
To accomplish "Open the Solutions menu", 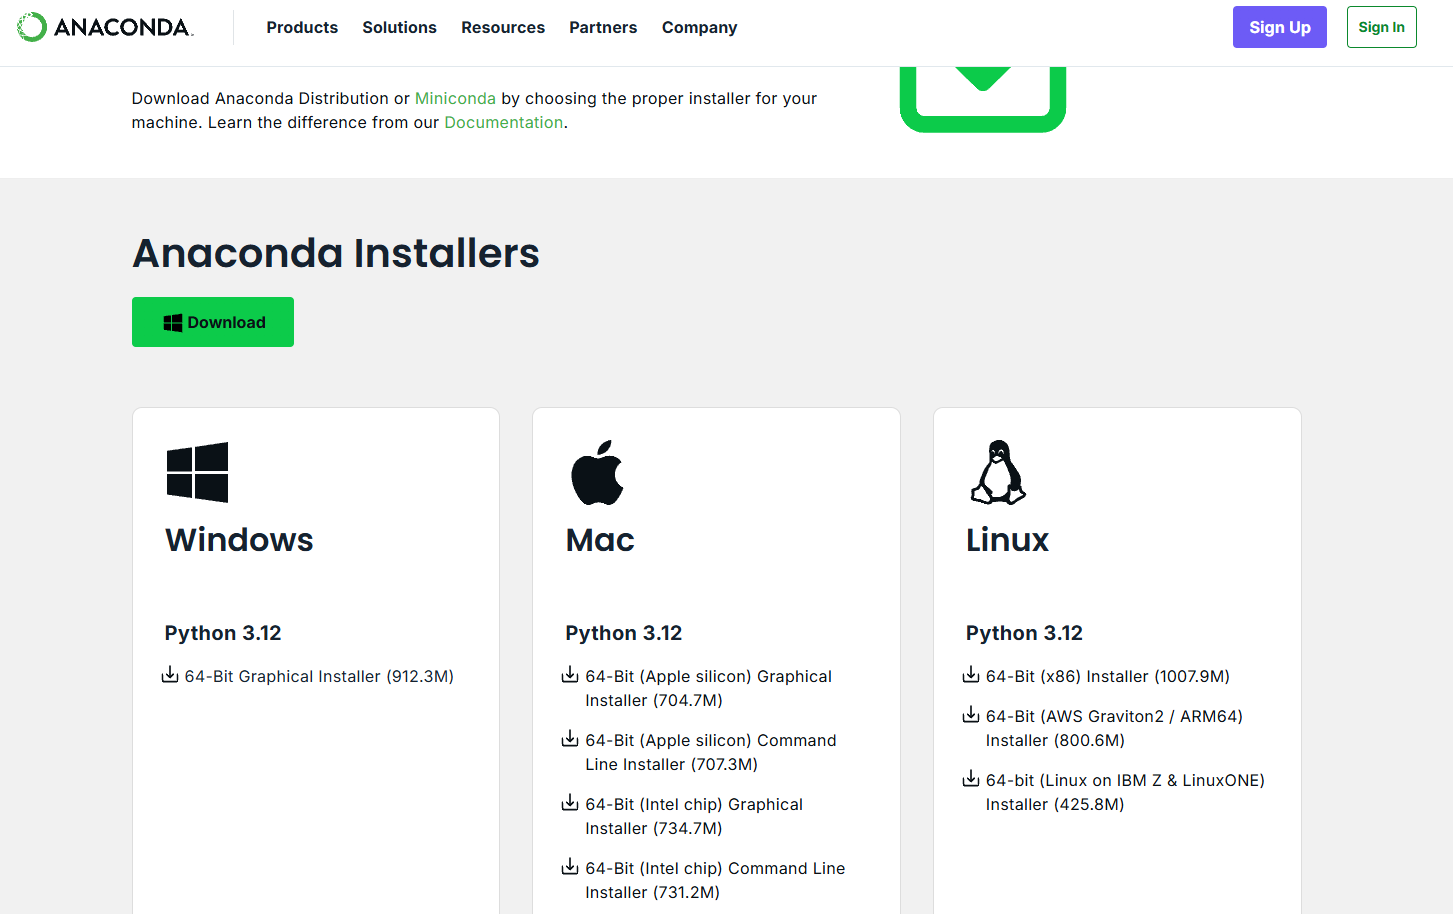I will pyautogui.click(x=399, y=27).
